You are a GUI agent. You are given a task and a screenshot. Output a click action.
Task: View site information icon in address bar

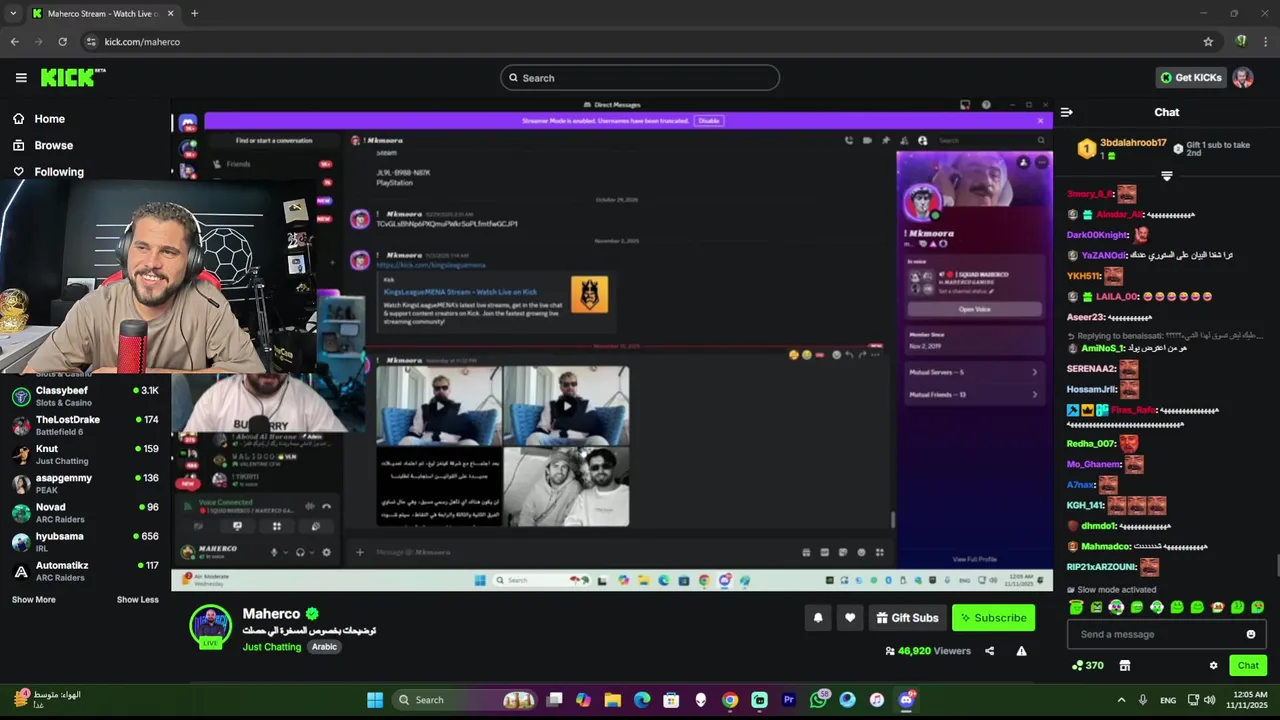tap(91, 42)
